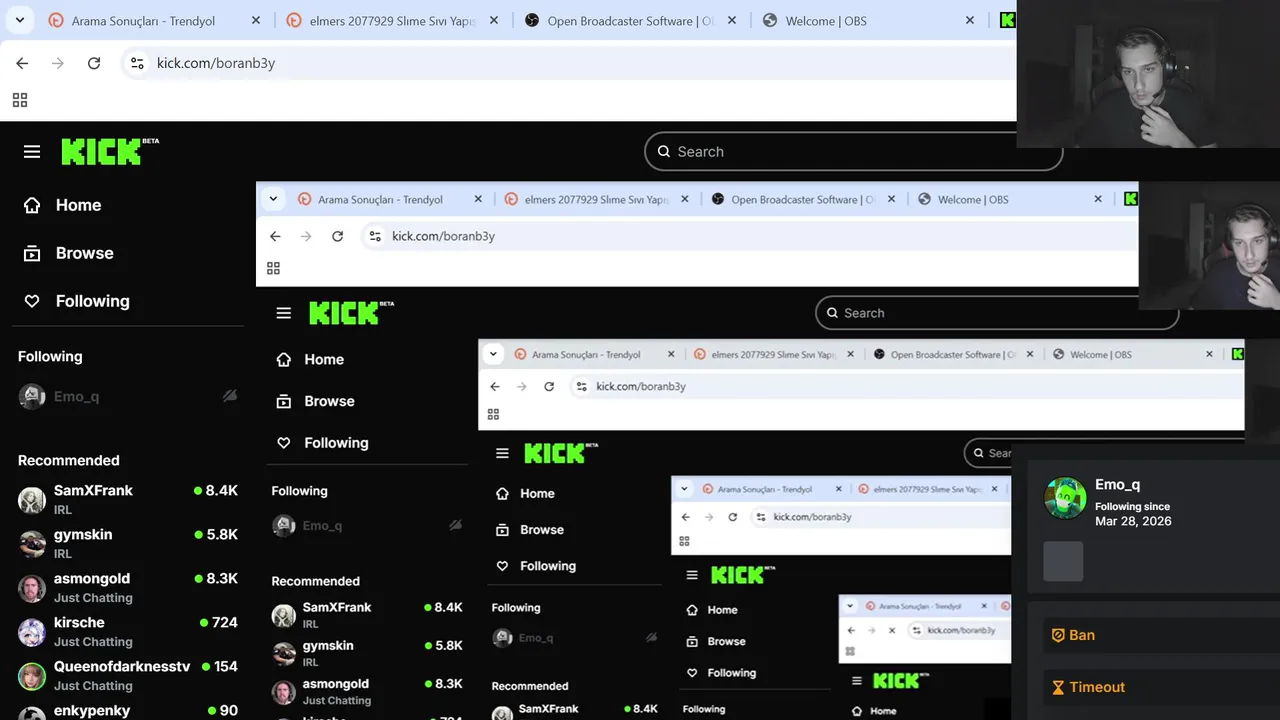Open asmongold channel in largest Recommended list
The height and width of the screenshot is (720, 1280).
[x=128, y=588]
